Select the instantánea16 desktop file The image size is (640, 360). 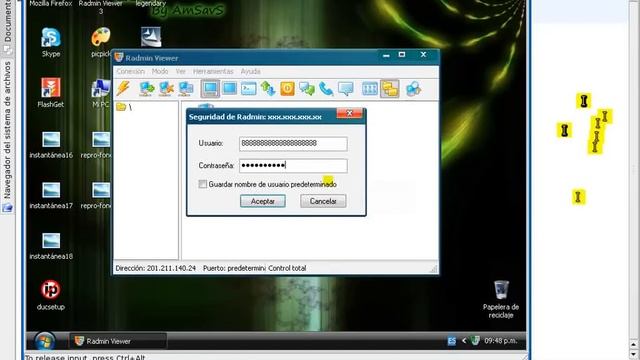coord(51,144)
